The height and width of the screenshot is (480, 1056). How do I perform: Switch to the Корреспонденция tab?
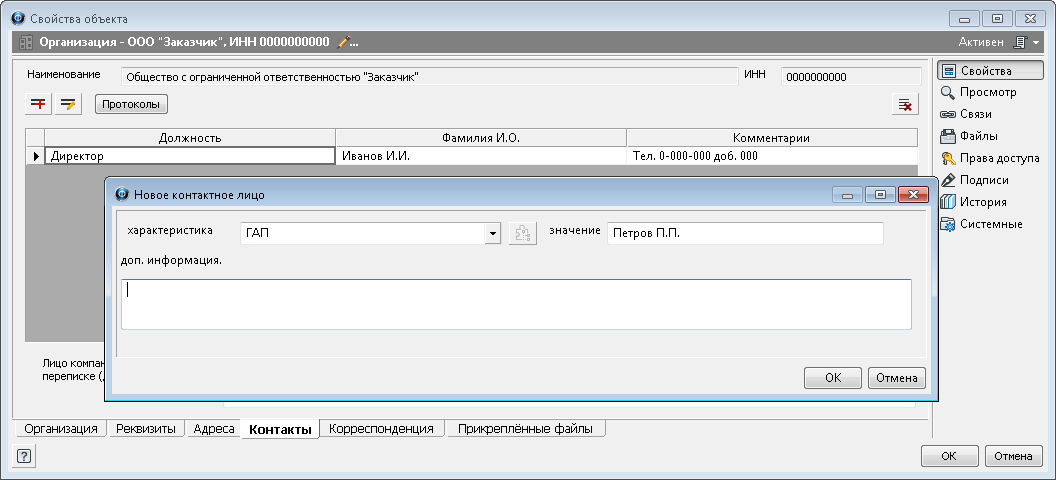click(381, 429)
